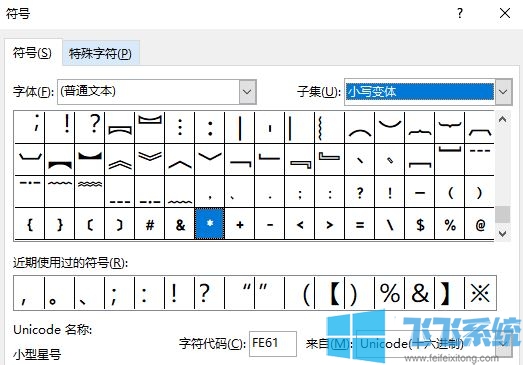Select the small right curly bracket symbol
The image size is (523, 365).
(x=59, y=224)
